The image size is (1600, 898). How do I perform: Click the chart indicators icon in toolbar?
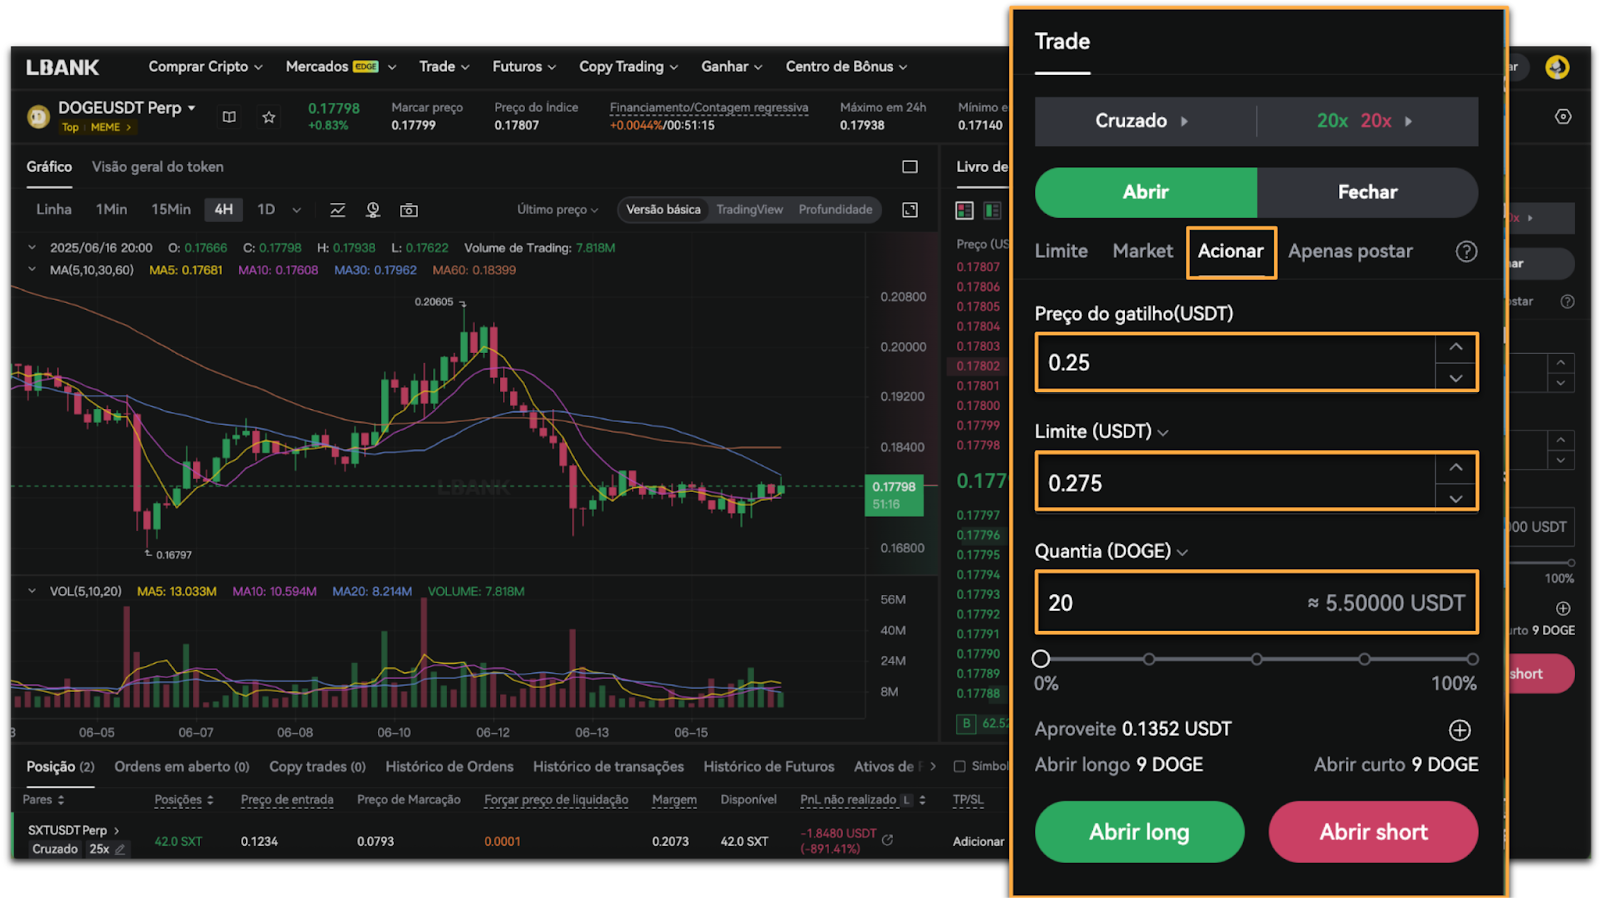(338, 210)
